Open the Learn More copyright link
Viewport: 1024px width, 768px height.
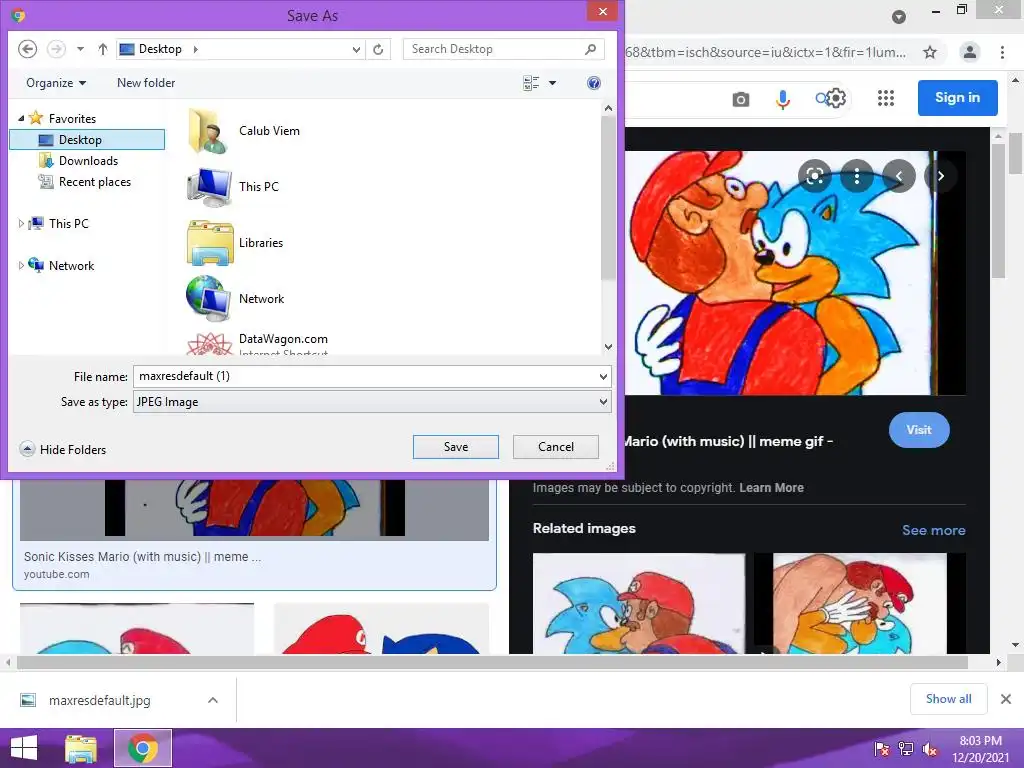771,488
